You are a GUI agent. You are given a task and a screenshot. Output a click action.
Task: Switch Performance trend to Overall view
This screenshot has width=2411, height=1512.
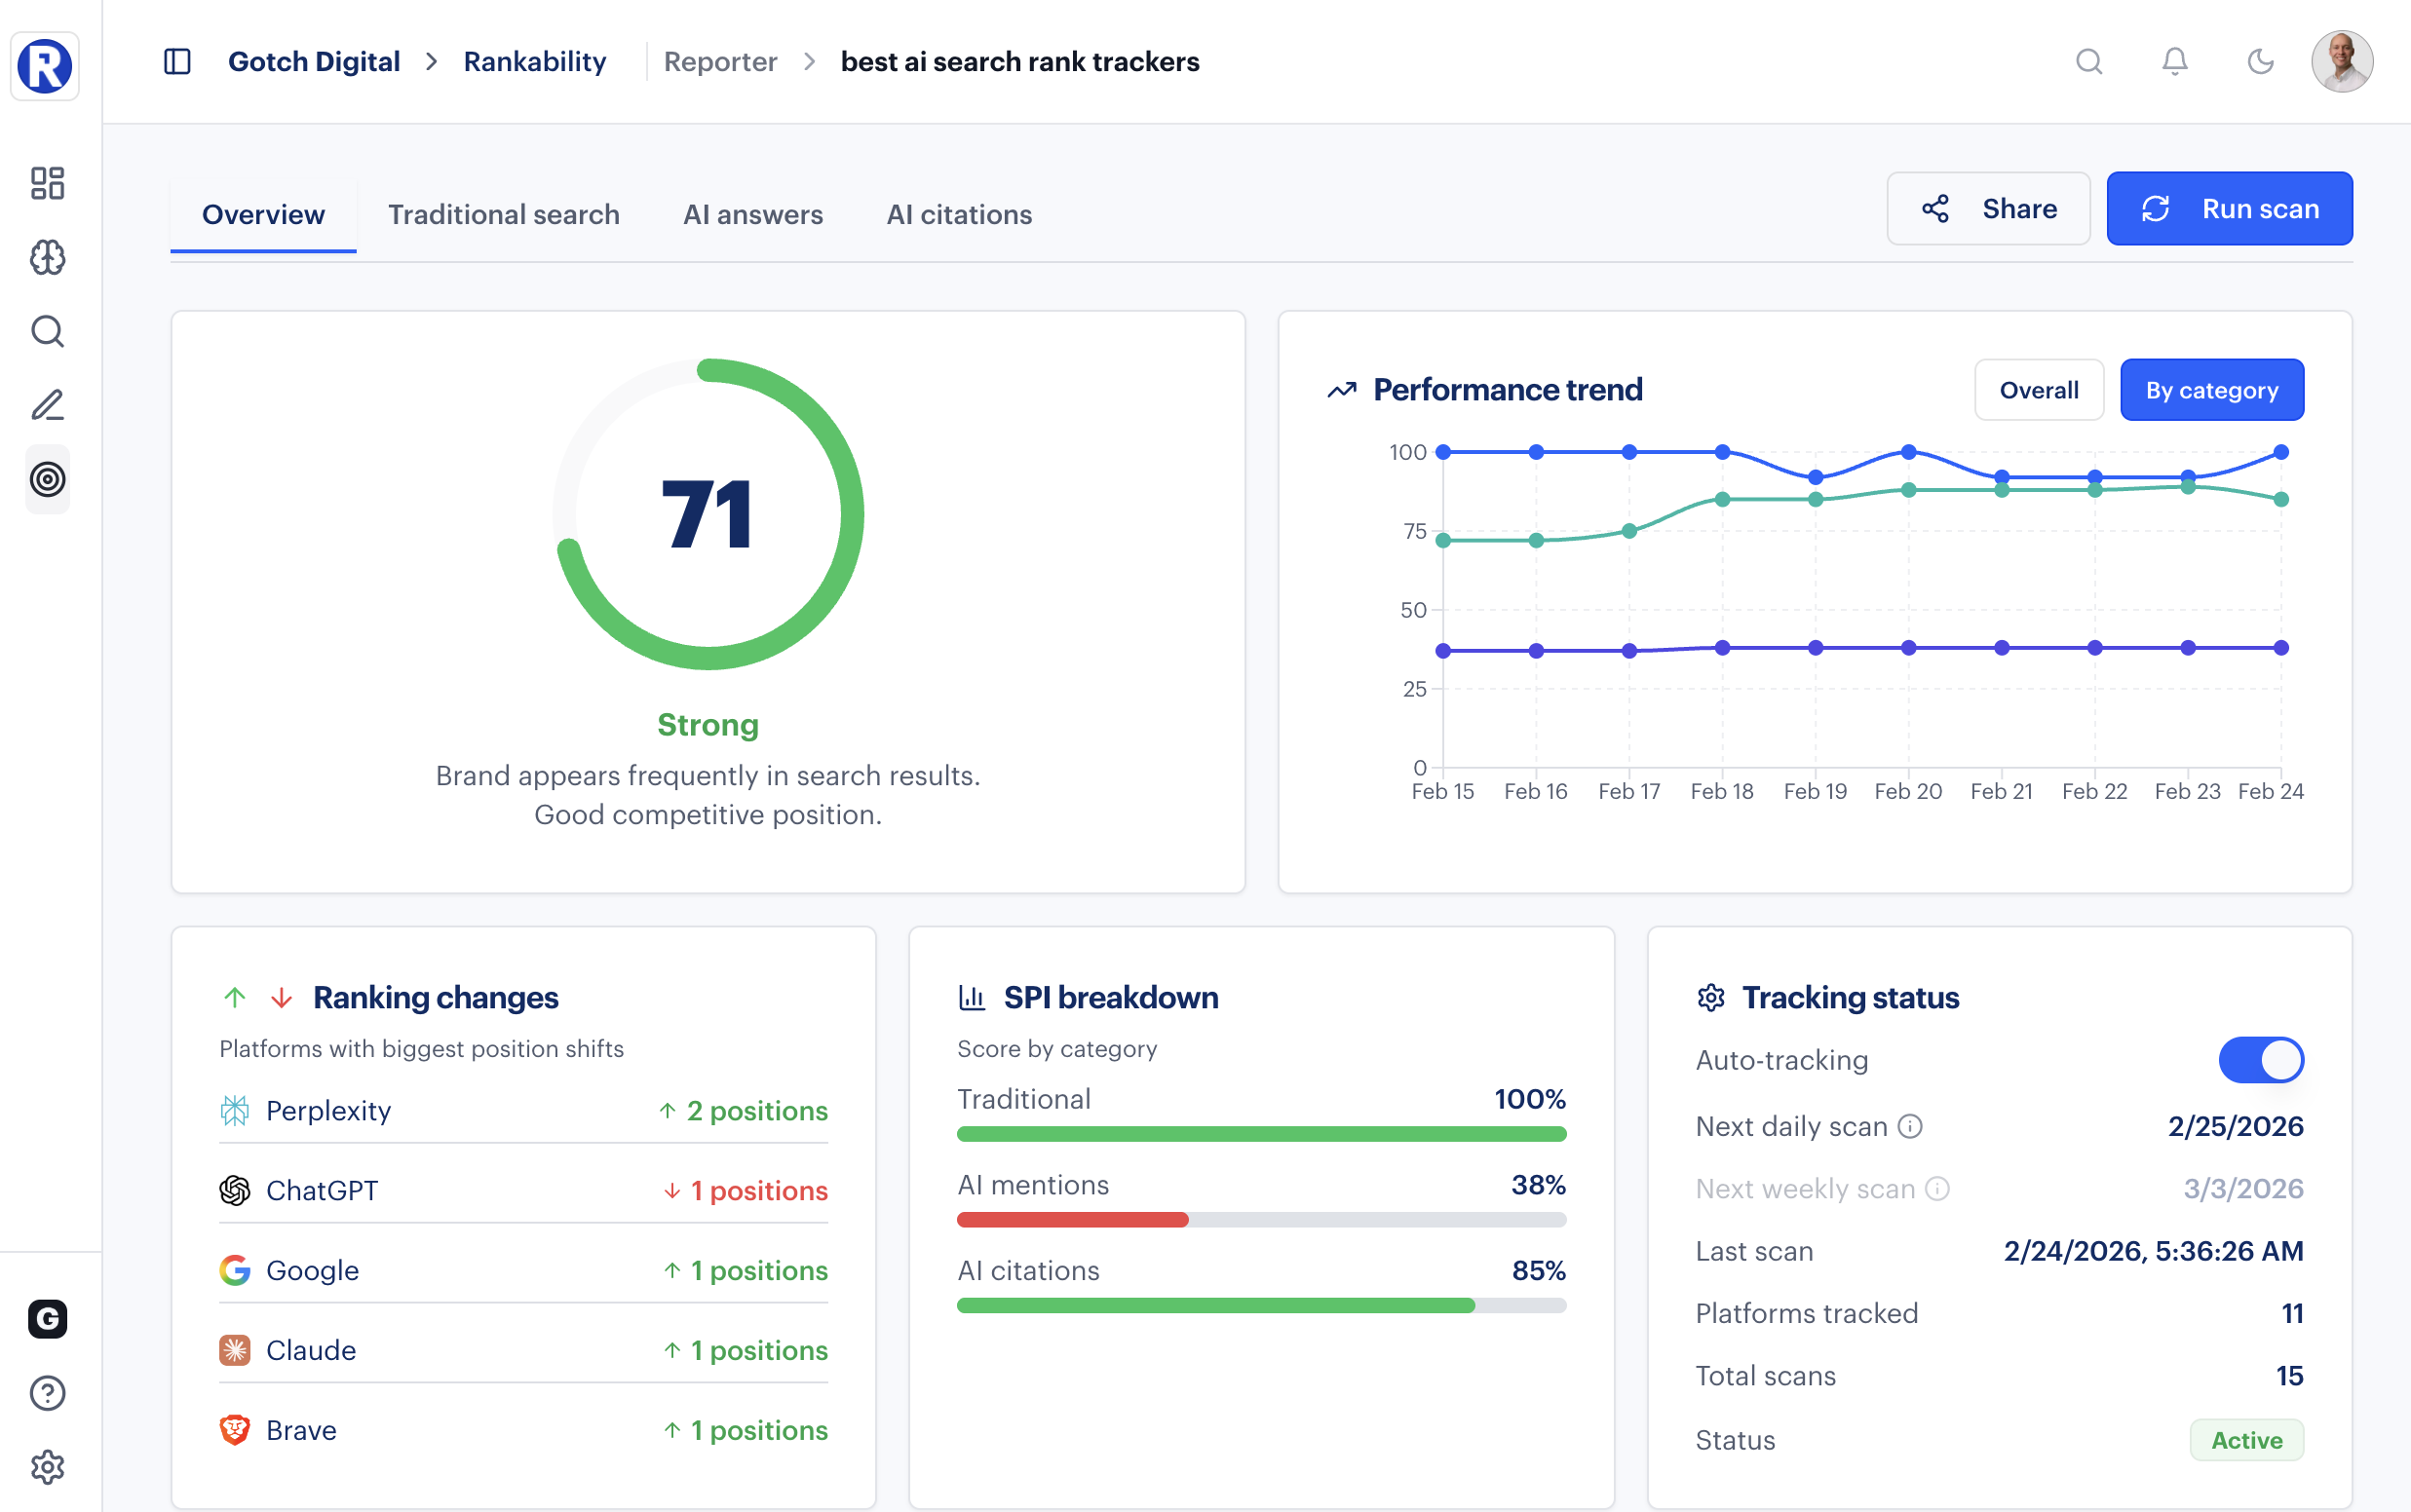(x=2037, y=389)
